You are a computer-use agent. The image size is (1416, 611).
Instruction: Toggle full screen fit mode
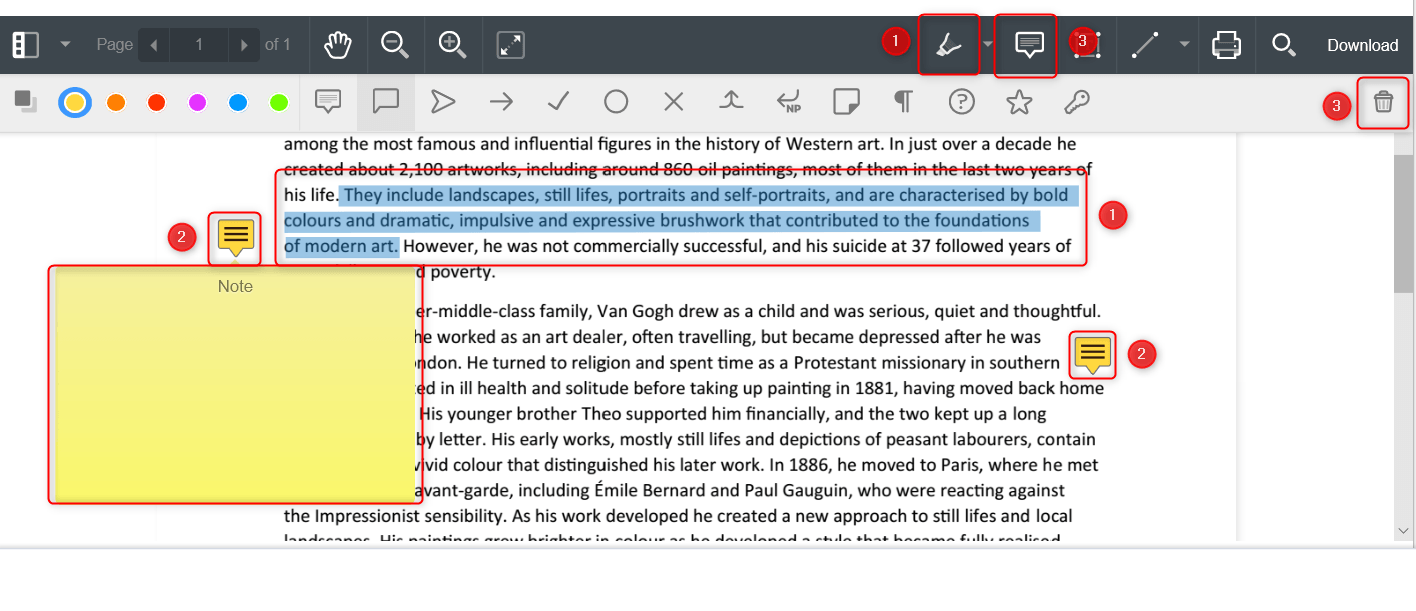point(511,45)
